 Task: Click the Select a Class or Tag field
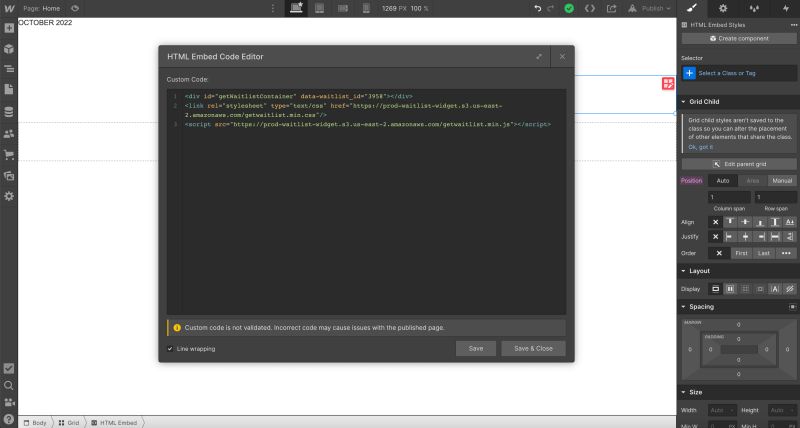pos(739,73)
